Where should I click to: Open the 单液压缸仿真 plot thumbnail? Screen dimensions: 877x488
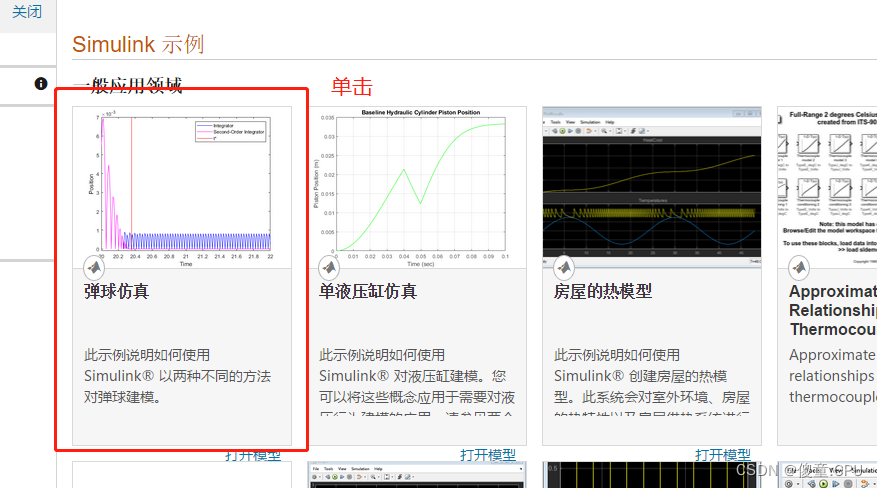tap(417, 187)
